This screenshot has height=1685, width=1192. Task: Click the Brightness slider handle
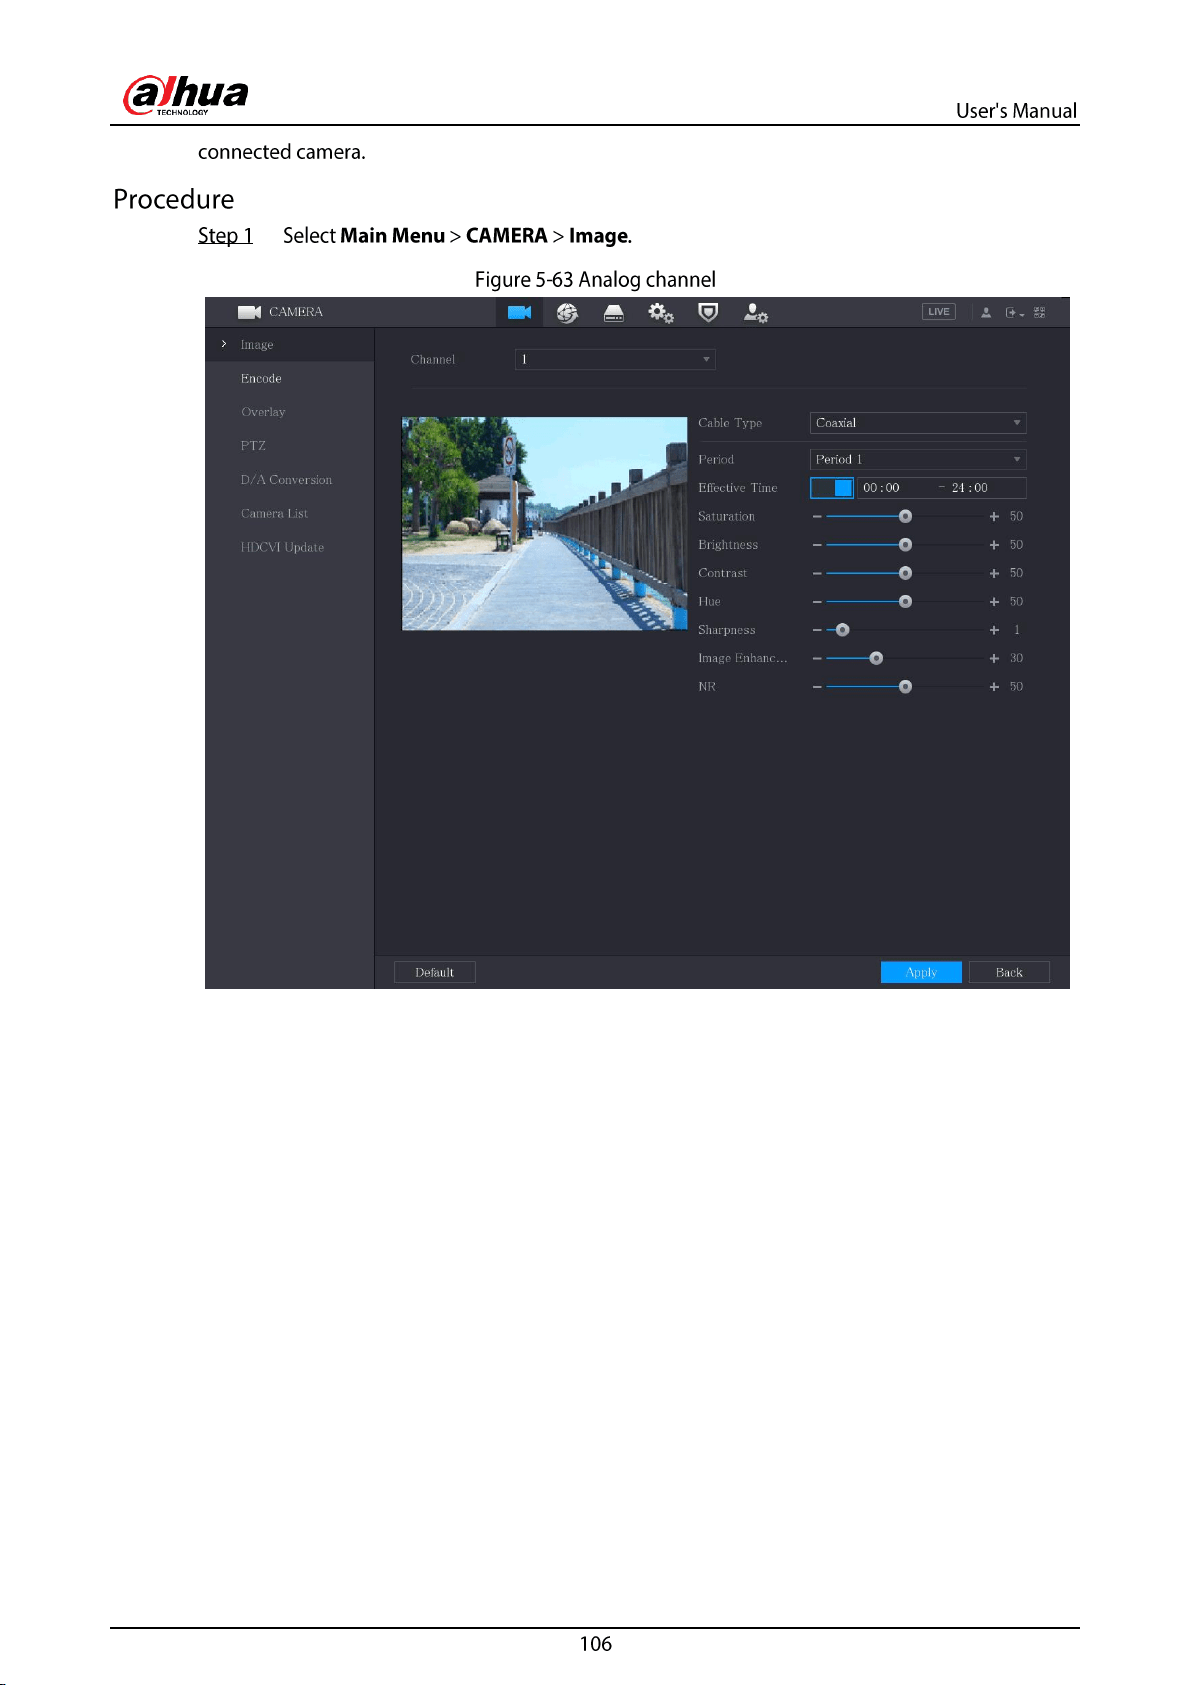click(x=905, y=545)
